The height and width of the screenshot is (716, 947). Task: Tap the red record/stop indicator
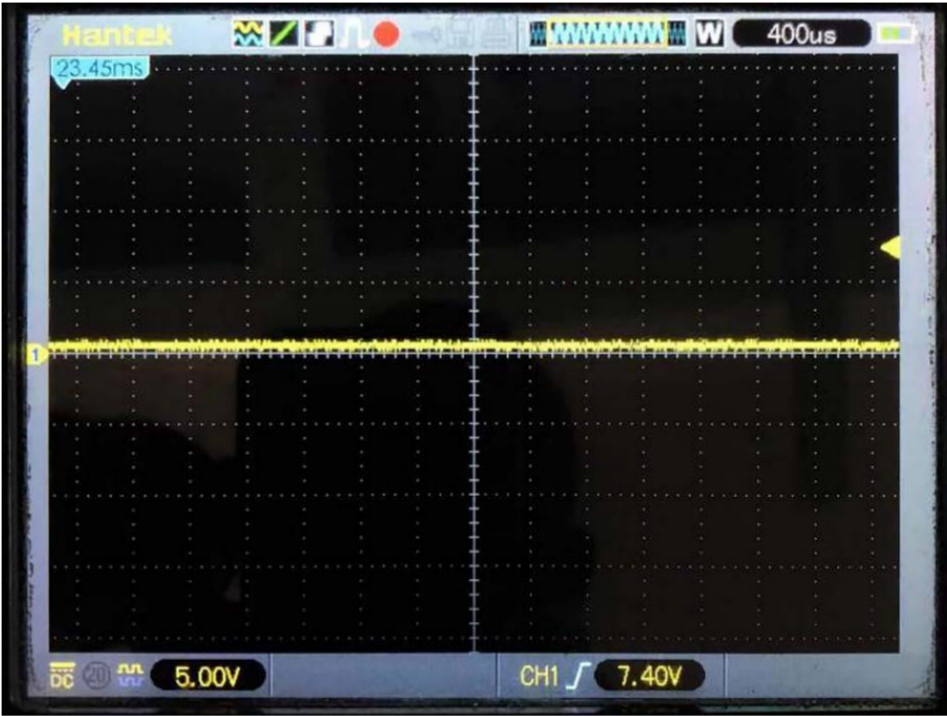tap(386, 34)
